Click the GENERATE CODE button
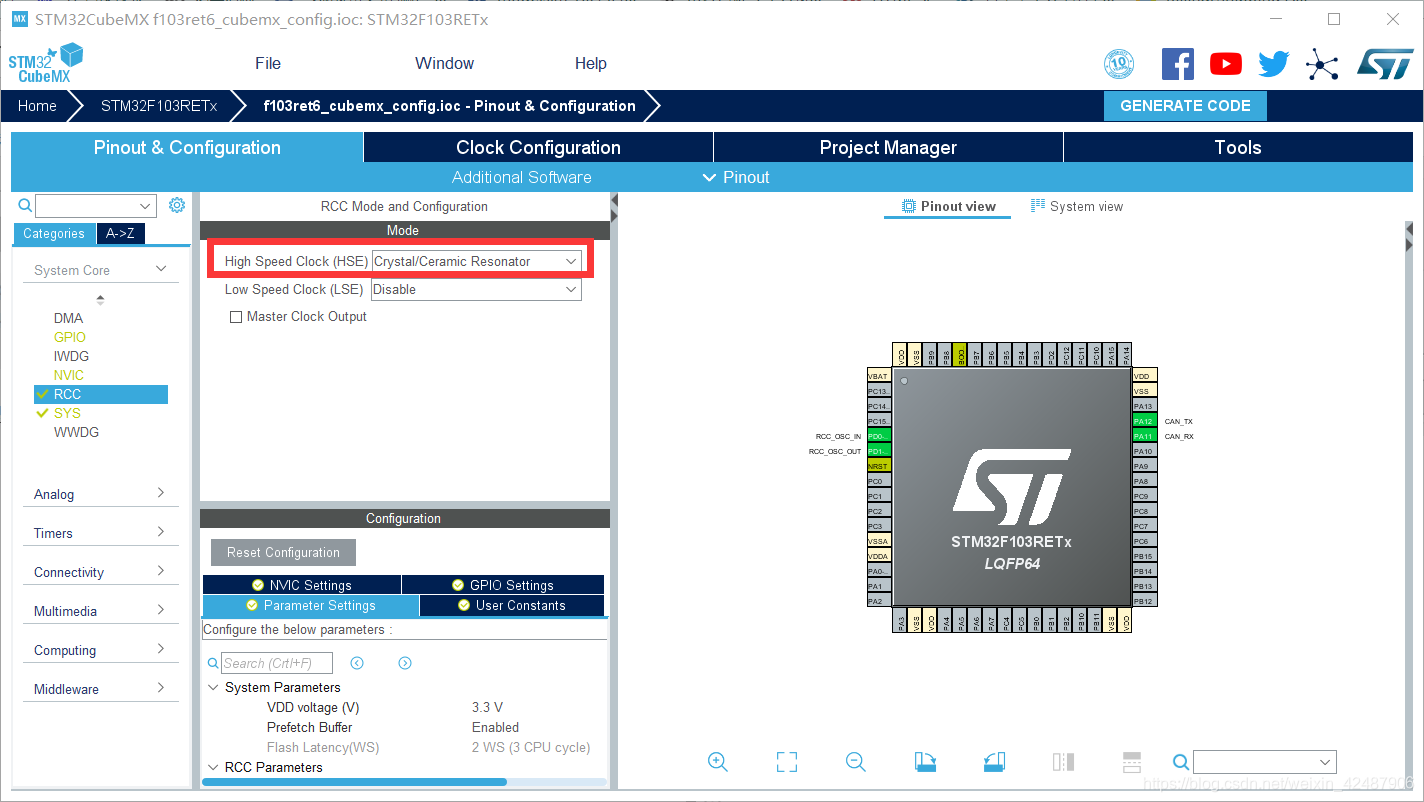 pyautogui.click(x=1185, y=106)
